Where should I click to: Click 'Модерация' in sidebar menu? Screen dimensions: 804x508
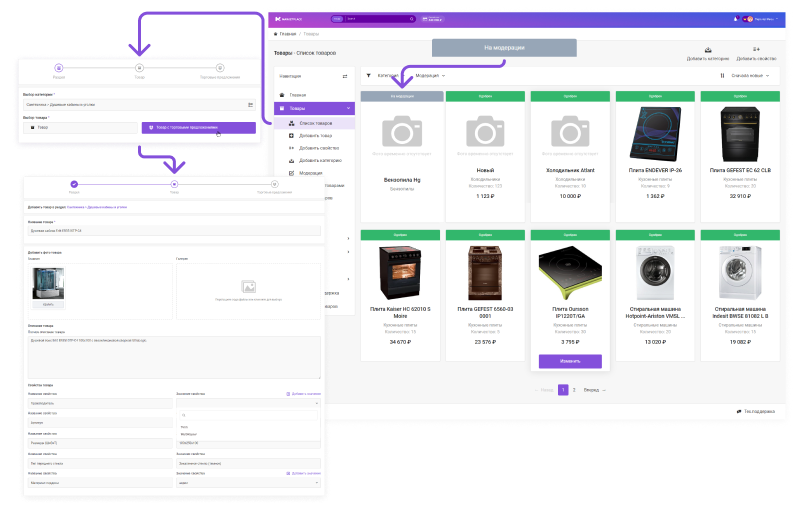pyautogui.click(x=311, y=172)
